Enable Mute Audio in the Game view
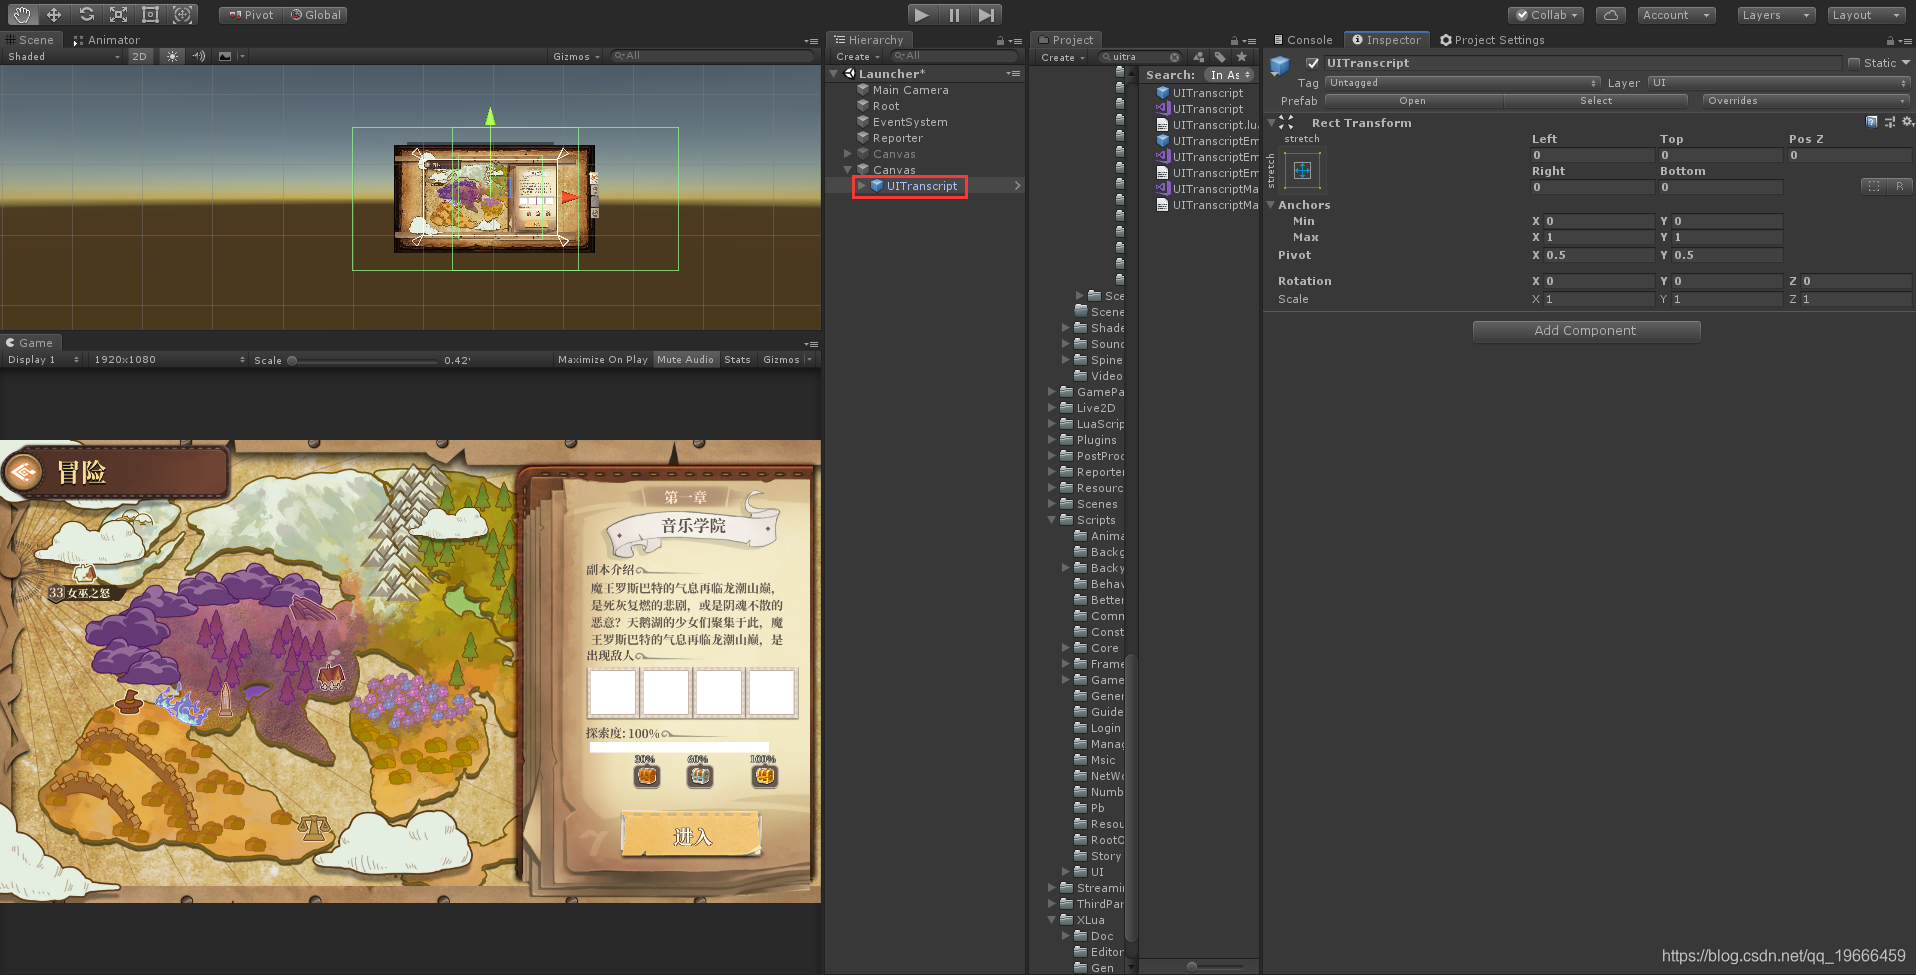 (x=686, y=359)
